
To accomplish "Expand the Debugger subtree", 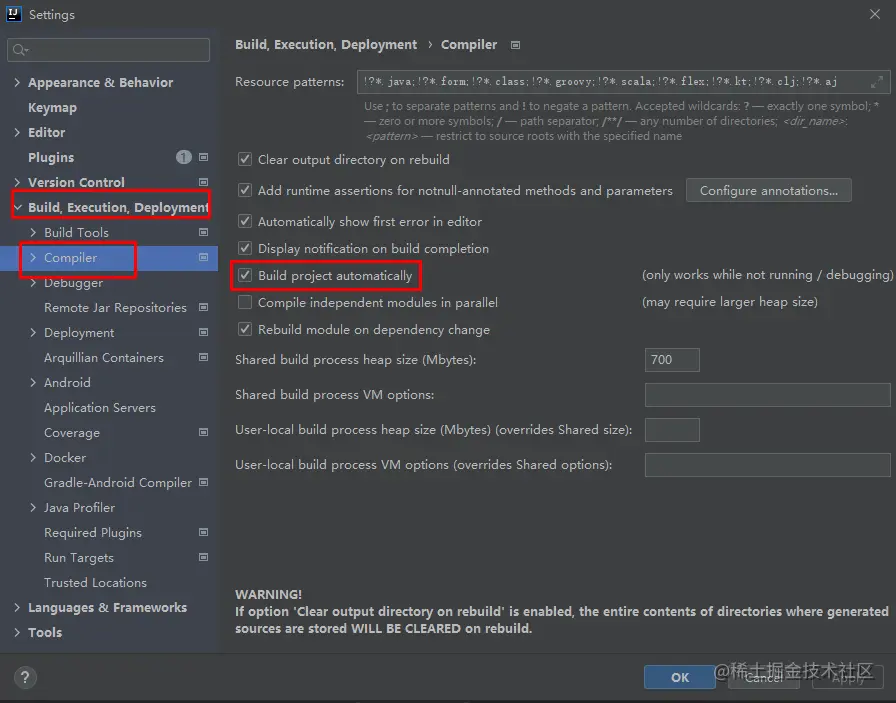I will (x=33, y=282).
